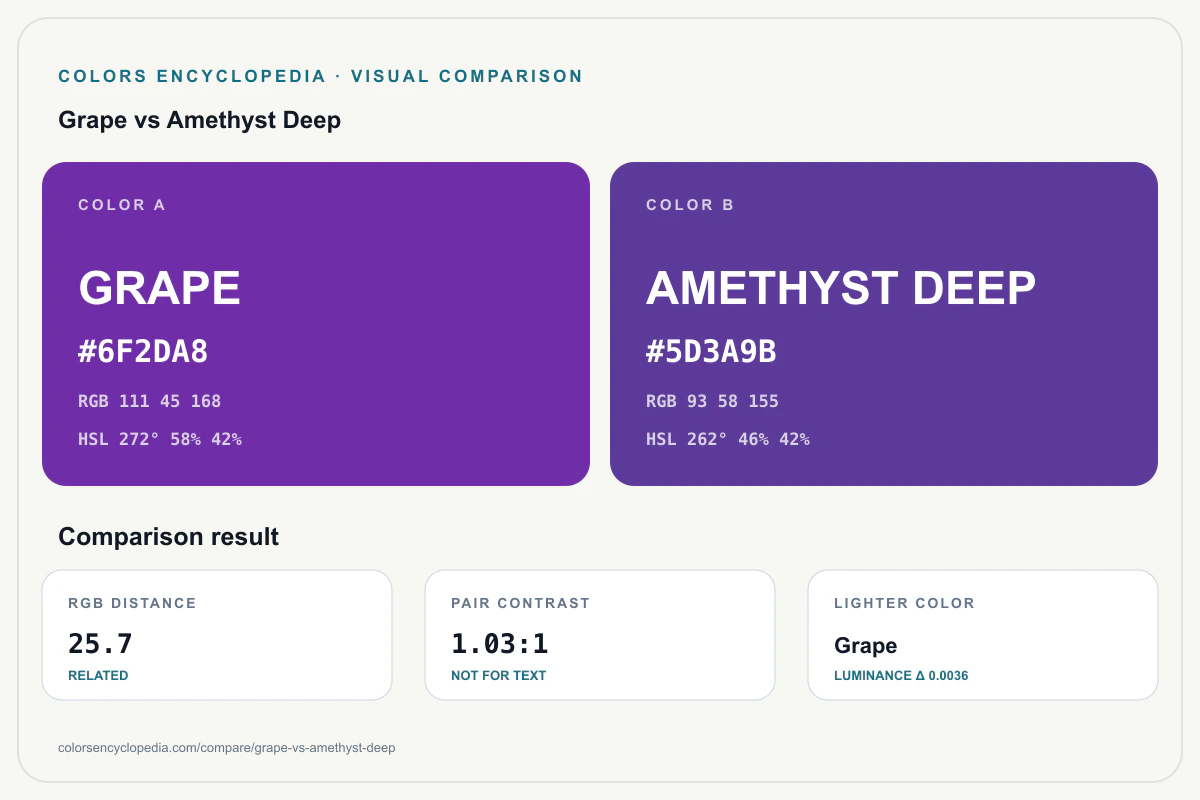Click the Comparison result heading
This screenshot has height=800, width=1200.
tap(169, 536)
